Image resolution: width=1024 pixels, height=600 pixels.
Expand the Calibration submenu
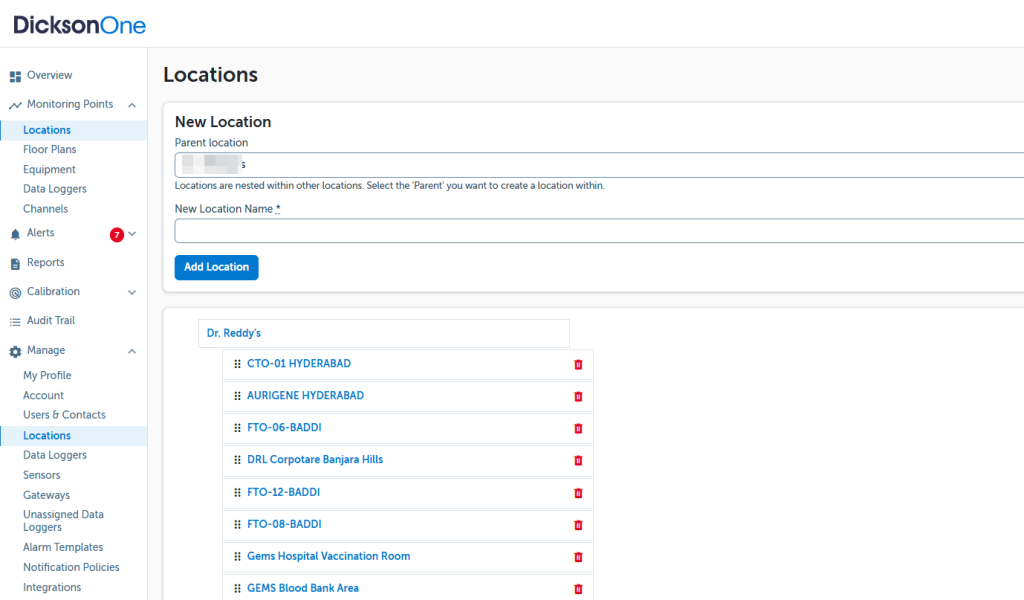tap(132, 292)
